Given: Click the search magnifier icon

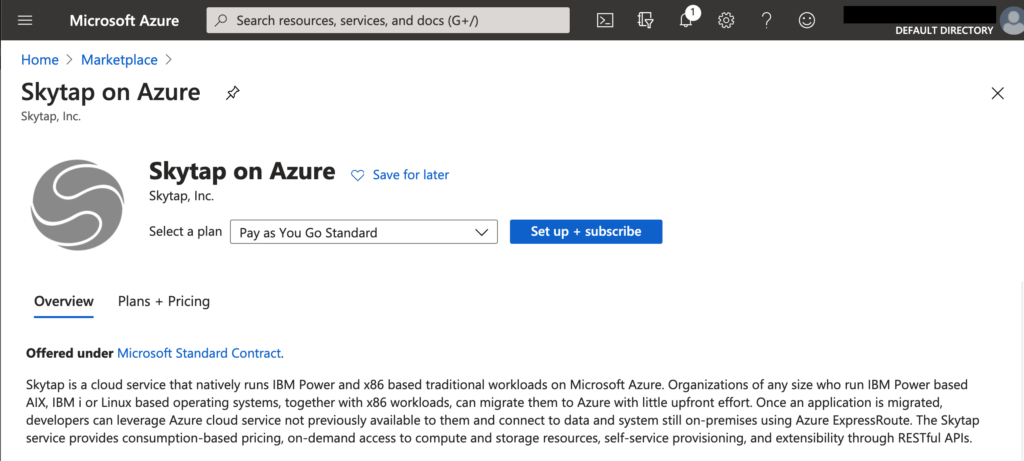Looking at the screenshot, I should pyautogui.click(x=222, y=20).
